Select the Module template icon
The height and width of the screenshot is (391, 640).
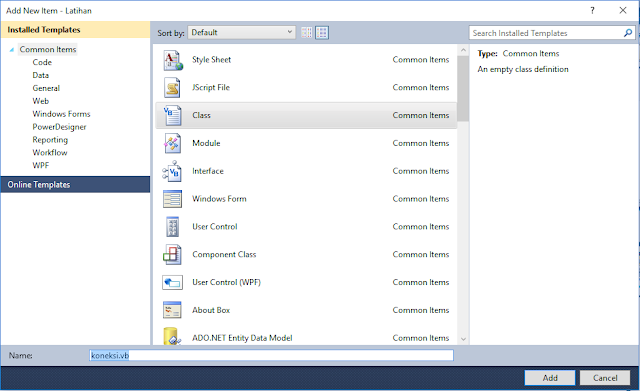pos(172,143)
